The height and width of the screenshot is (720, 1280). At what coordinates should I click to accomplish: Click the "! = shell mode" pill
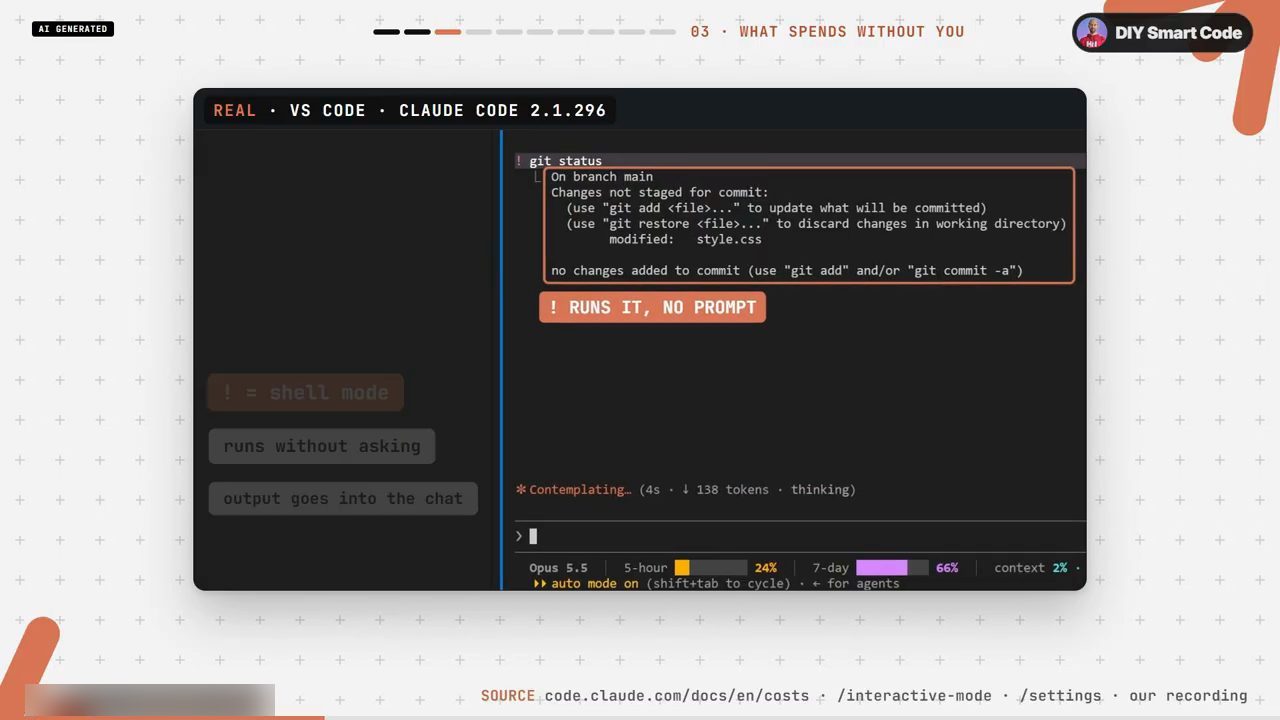tap(305, 393)
